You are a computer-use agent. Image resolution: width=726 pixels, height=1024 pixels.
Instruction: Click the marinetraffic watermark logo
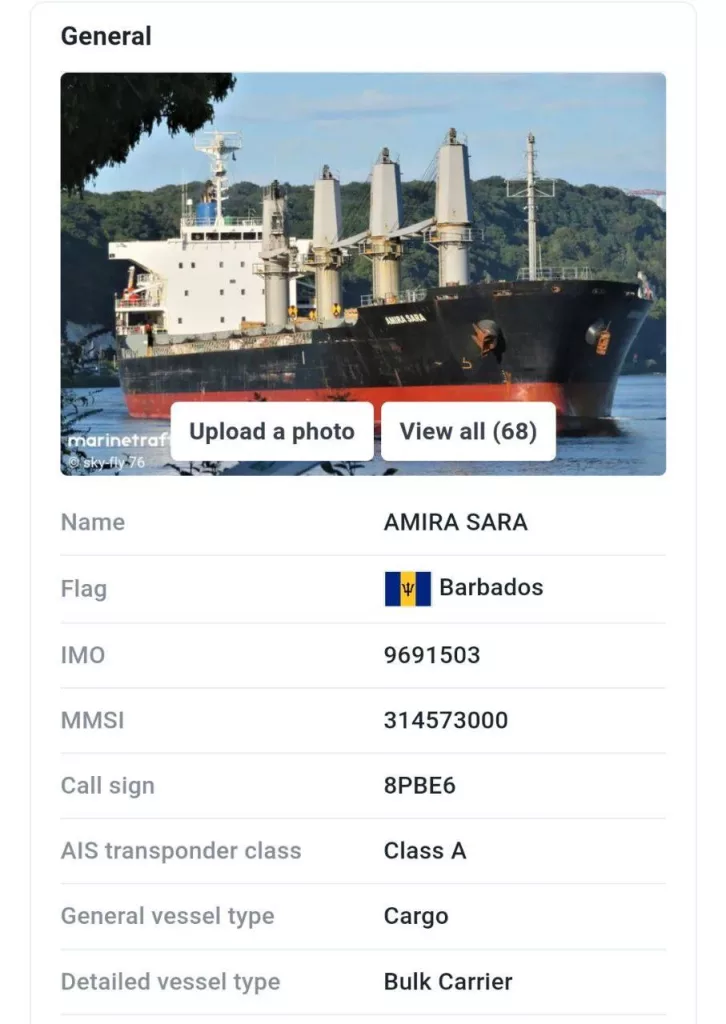click(x=116, y=440)
